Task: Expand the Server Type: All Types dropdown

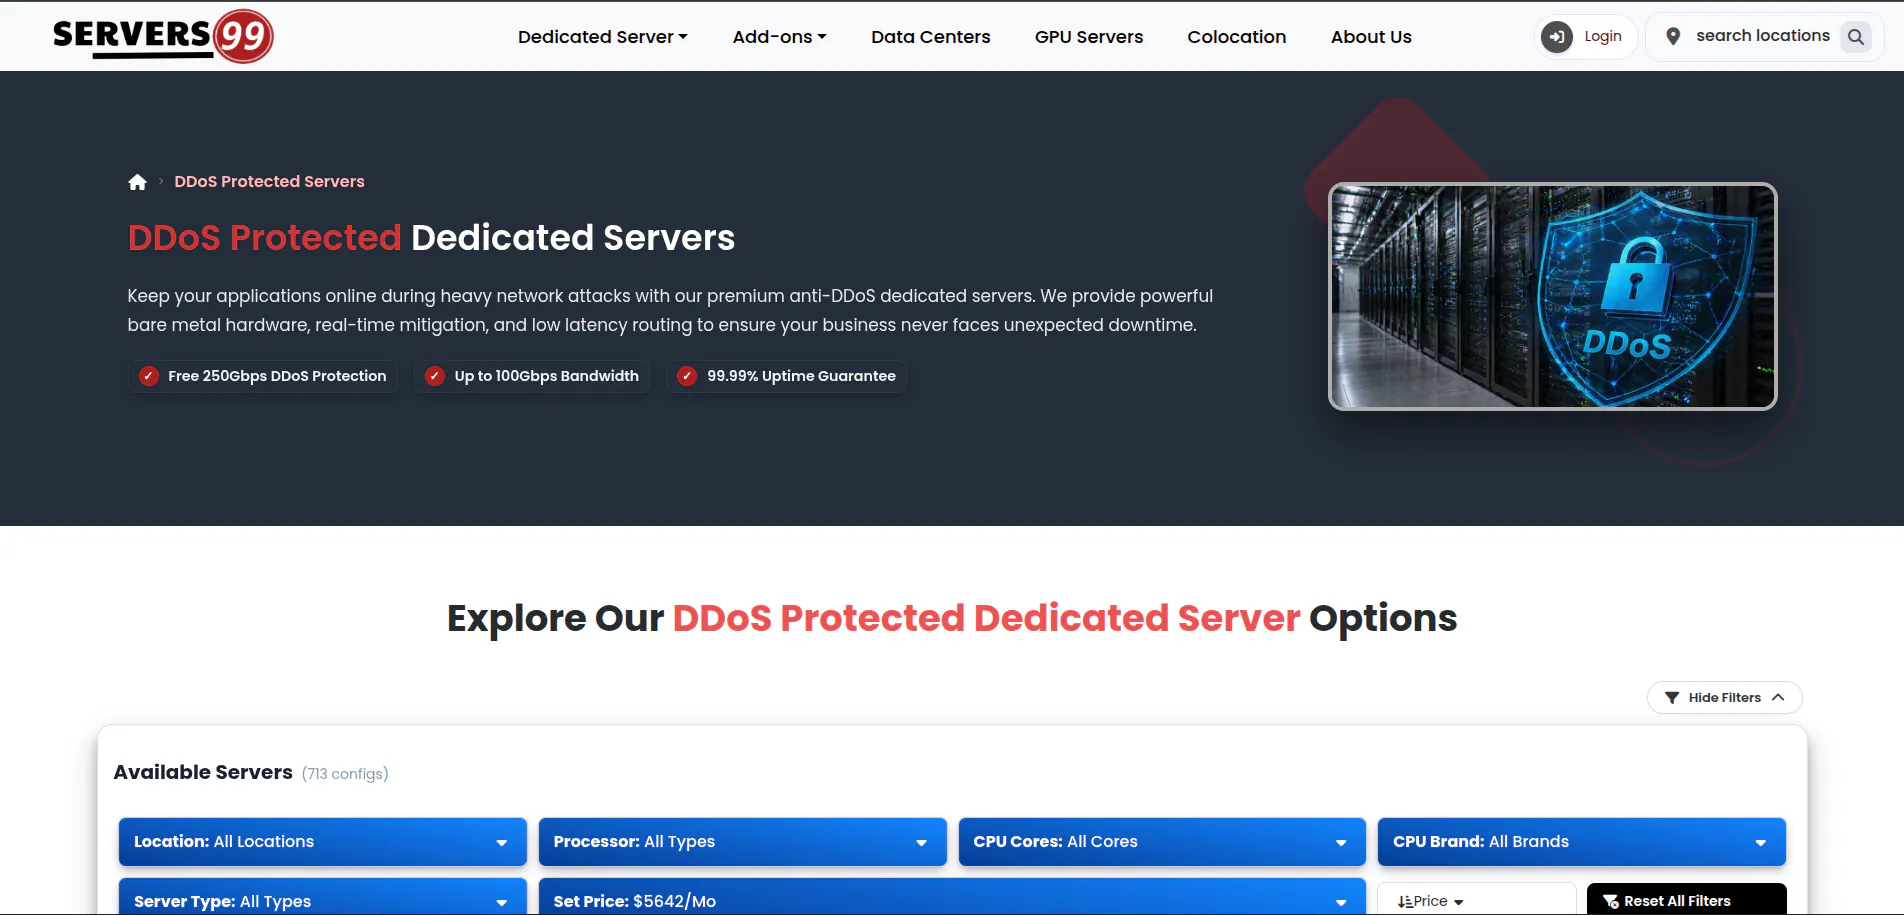Action: tap(322, 897)
